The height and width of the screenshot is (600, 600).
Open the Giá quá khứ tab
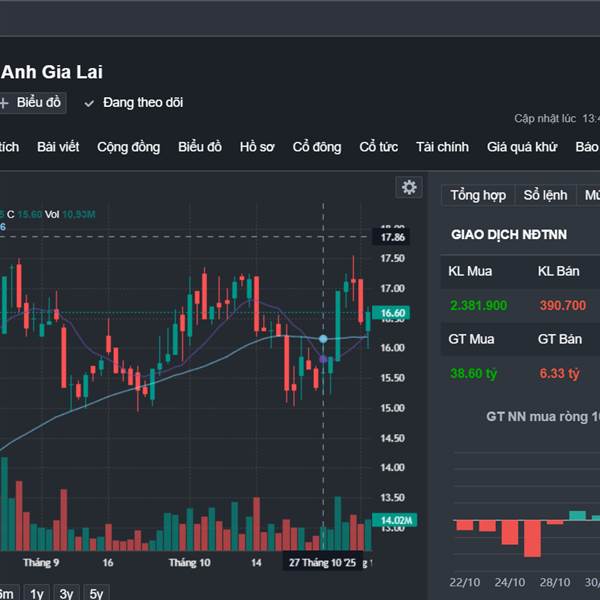point(522,147)
